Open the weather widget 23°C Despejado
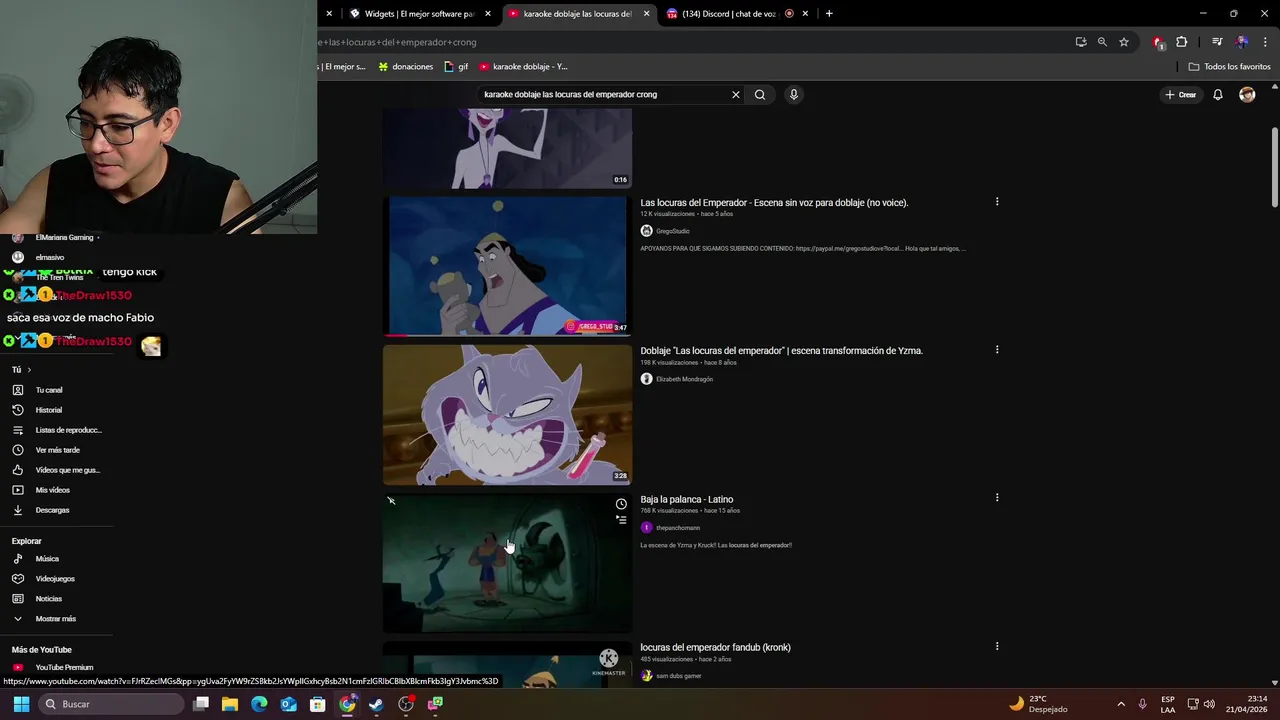Image resolution: width=1280 pixels, height=720 pixels. 1038,704
